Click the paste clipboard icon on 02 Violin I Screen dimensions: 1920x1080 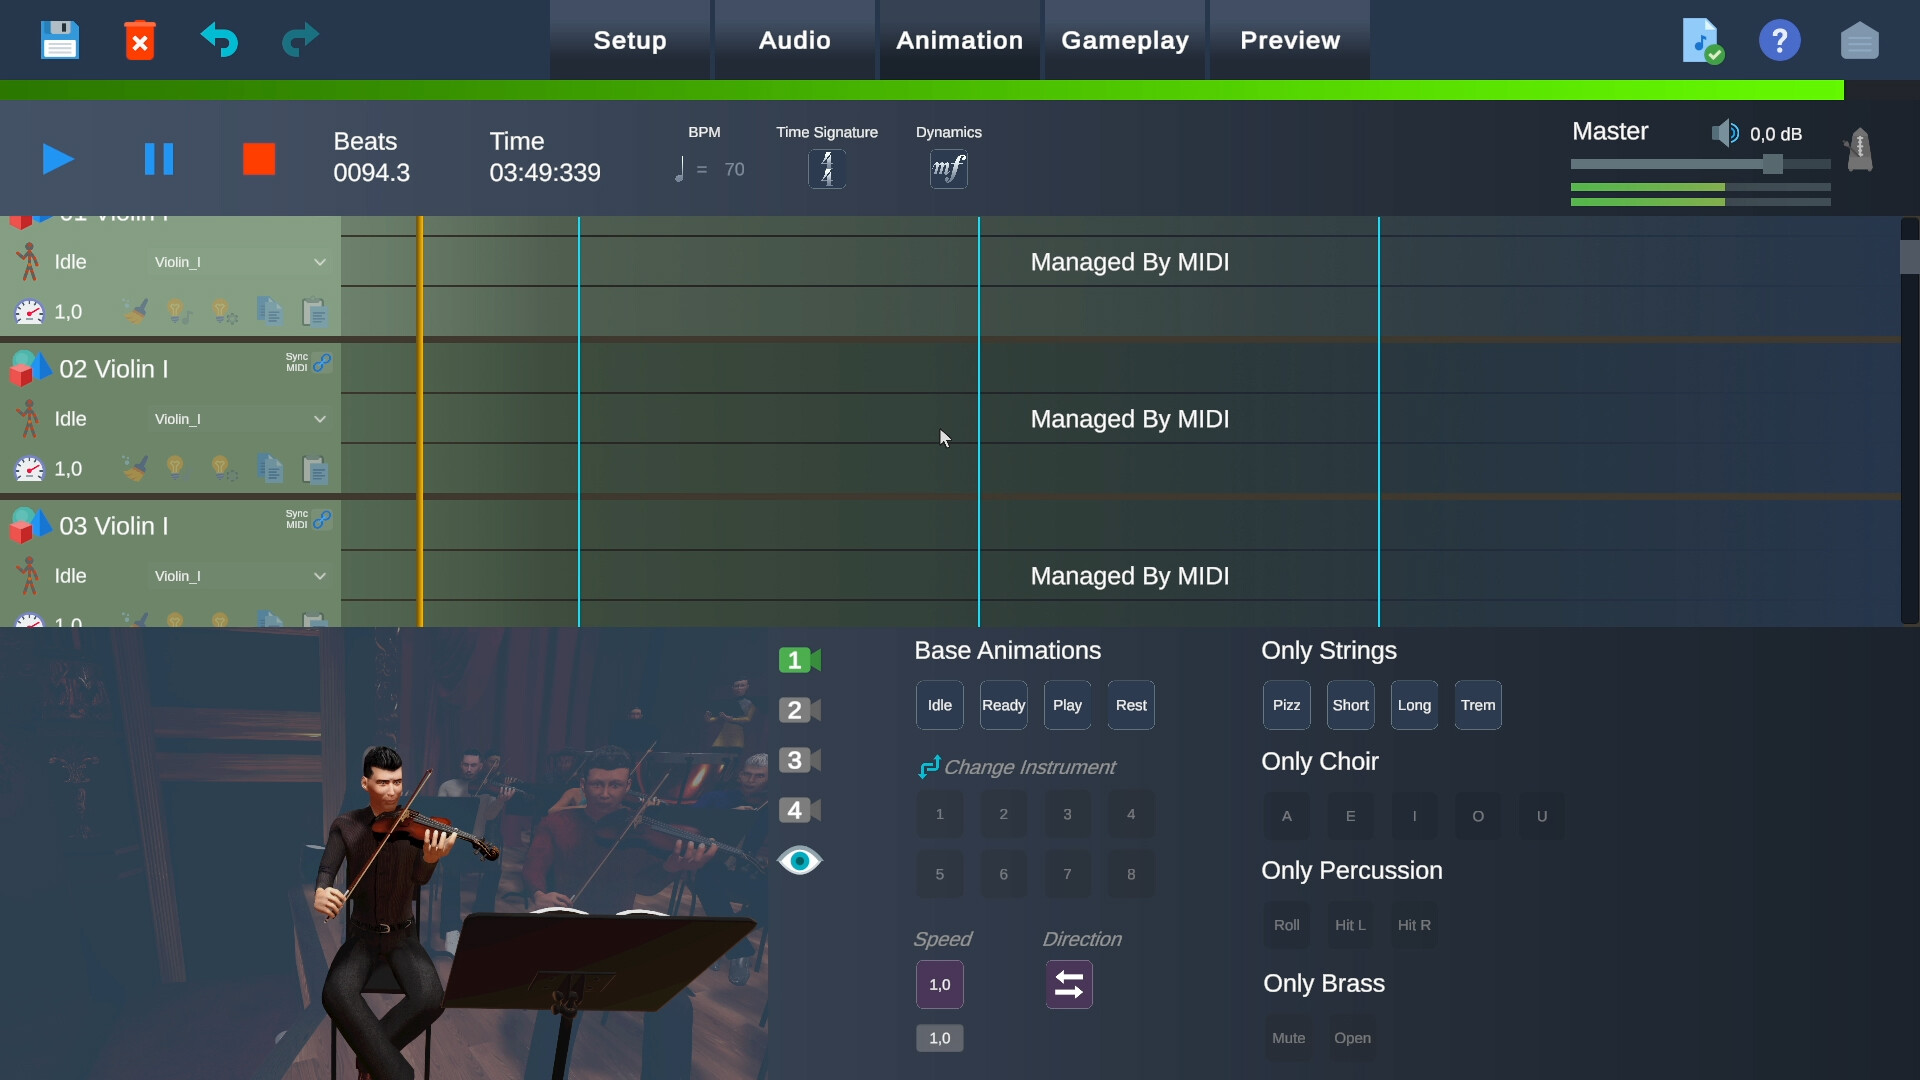(314, 468)
